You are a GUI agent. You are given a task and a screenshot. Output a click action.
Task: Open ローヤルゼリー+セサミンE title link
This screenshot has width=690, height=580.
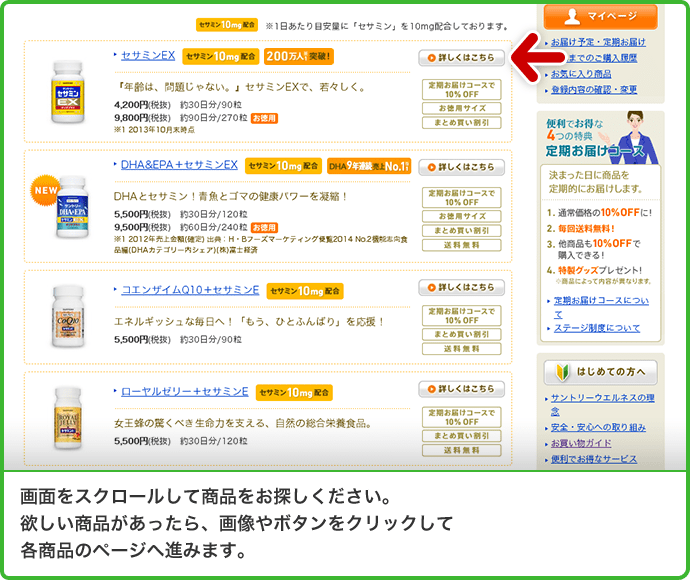tap(184, 392)
